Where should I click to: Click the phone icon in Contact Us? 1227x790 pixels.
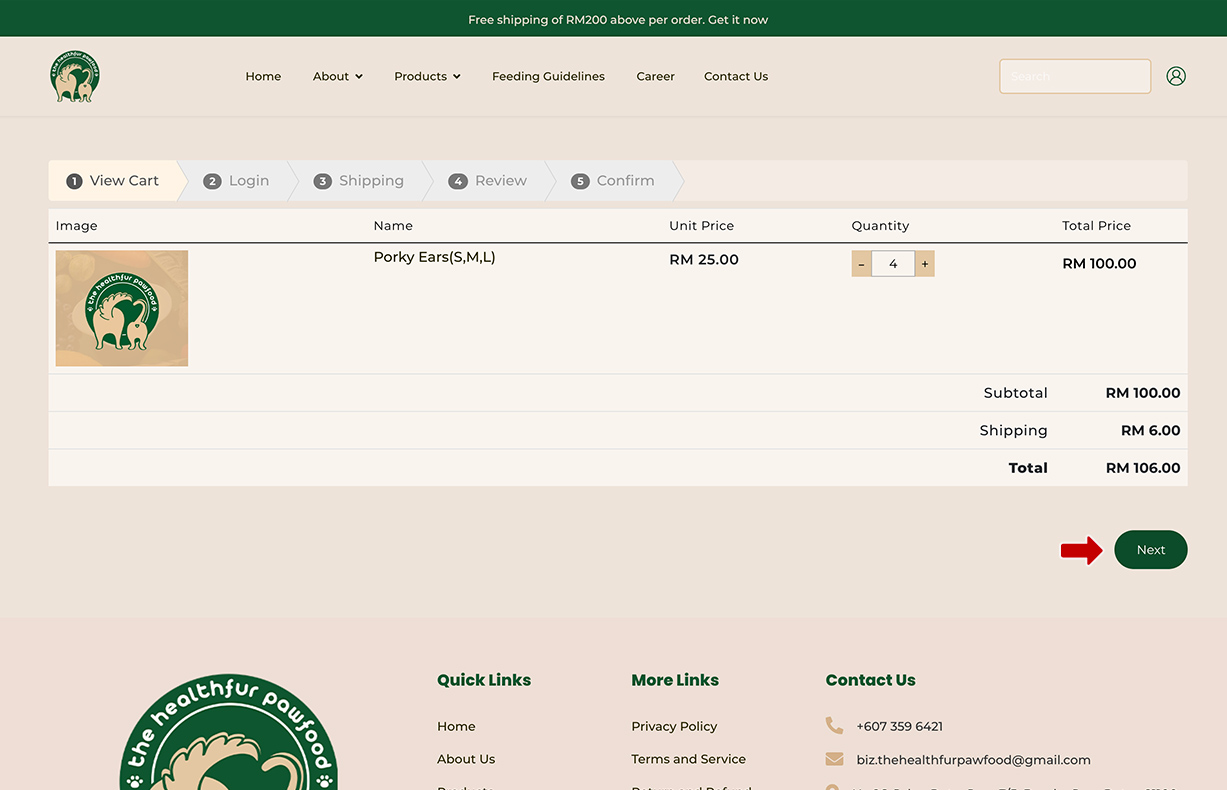[834, 726]
